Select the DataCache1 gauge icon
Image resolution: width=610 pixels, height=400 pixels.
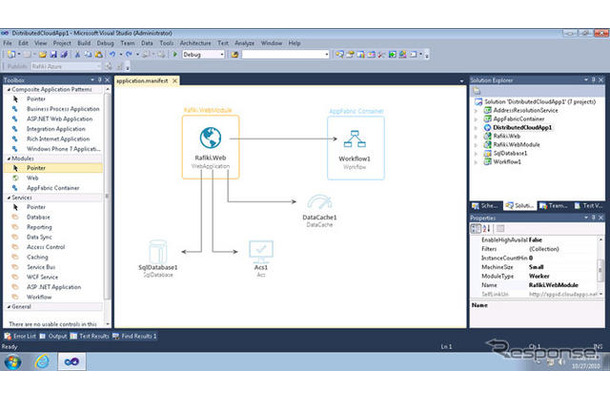pyautogui.click(x=319, y=202)
